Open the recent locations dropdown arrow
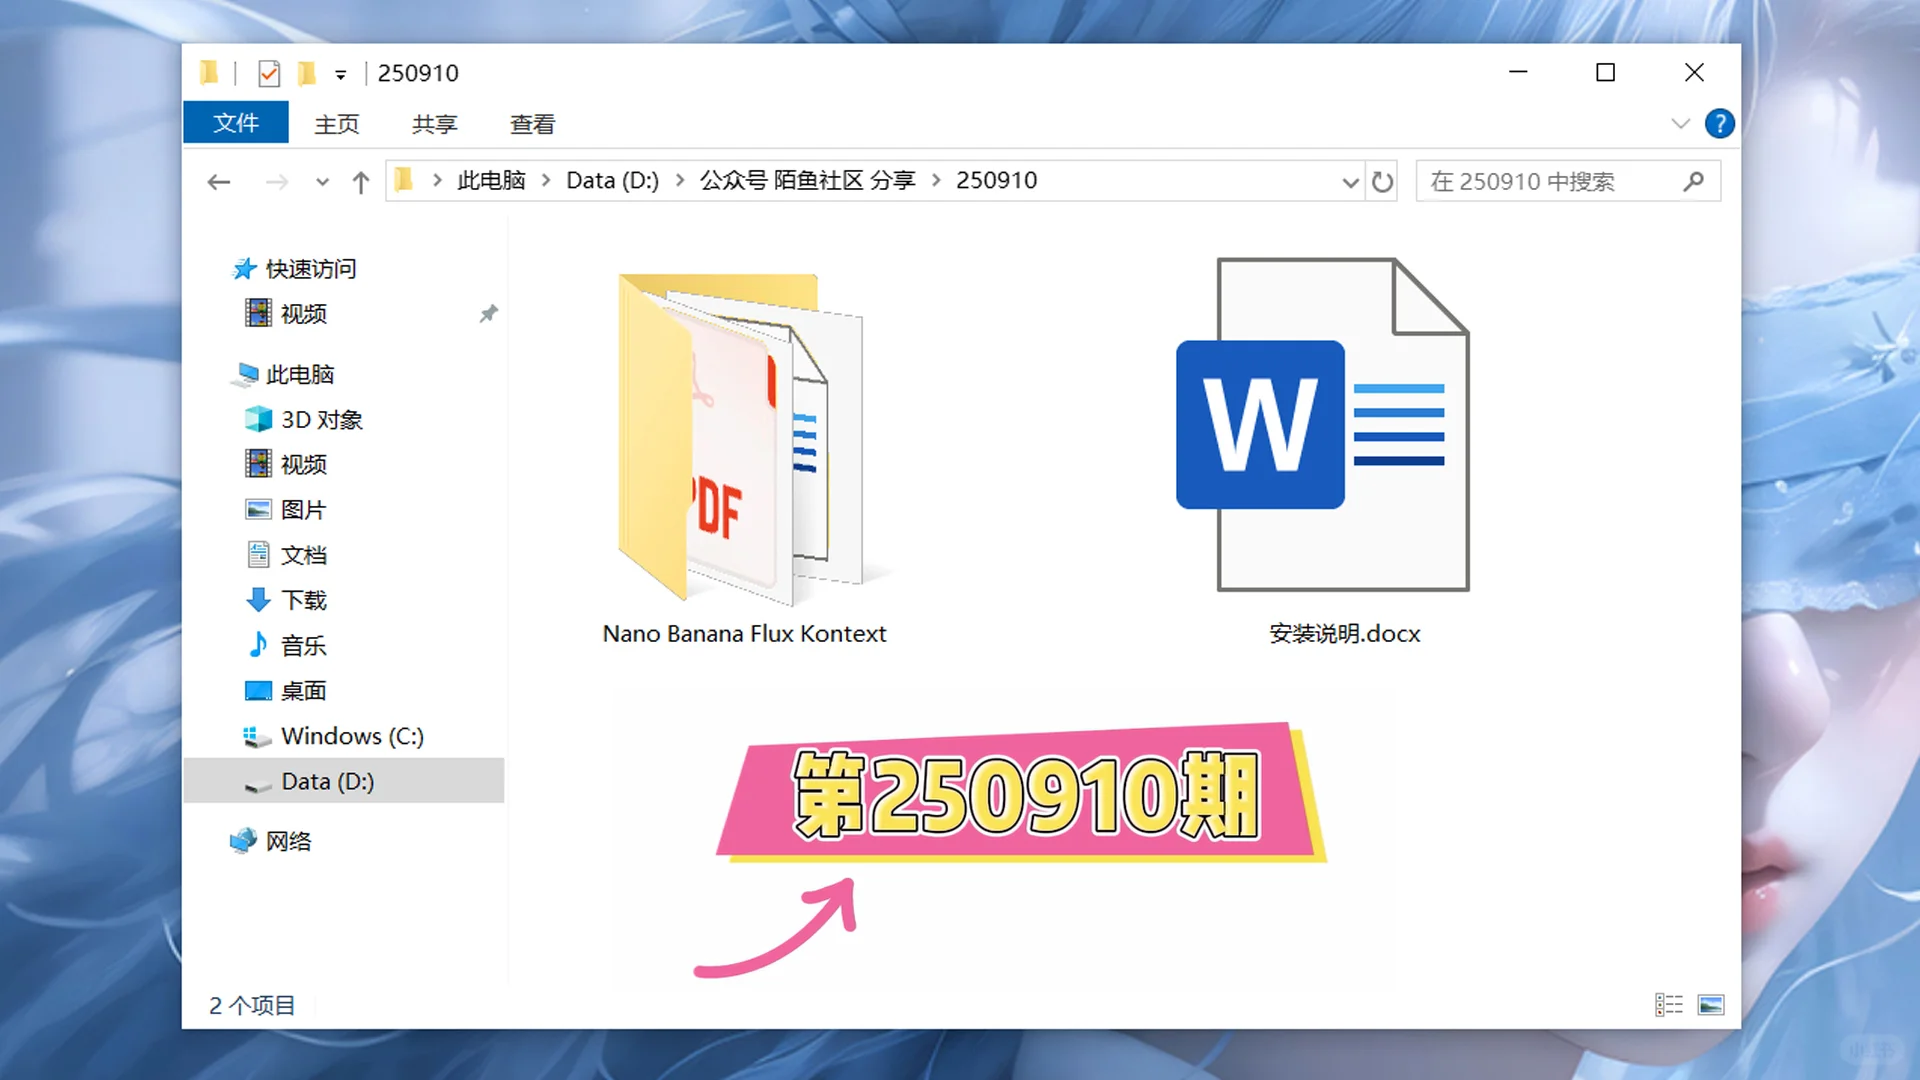 pyautogui.click(x=322, y=182)
